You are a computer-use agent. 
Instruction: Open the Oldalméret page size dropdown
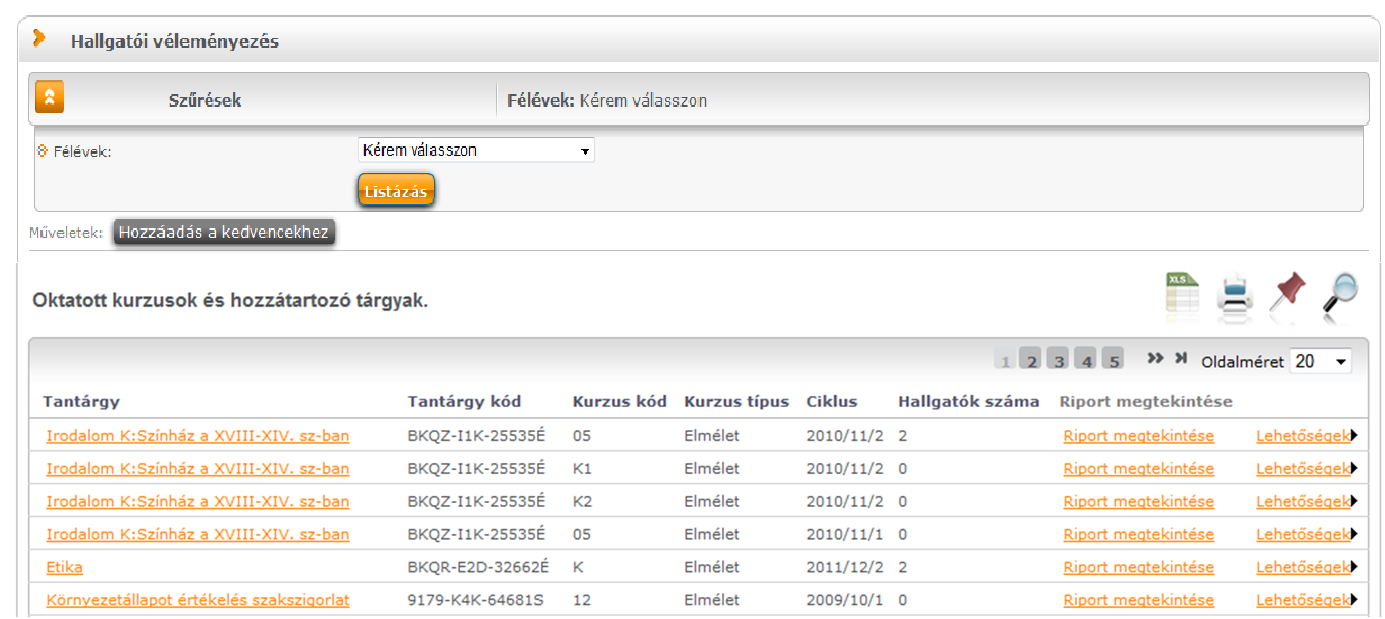[1320, 361]
